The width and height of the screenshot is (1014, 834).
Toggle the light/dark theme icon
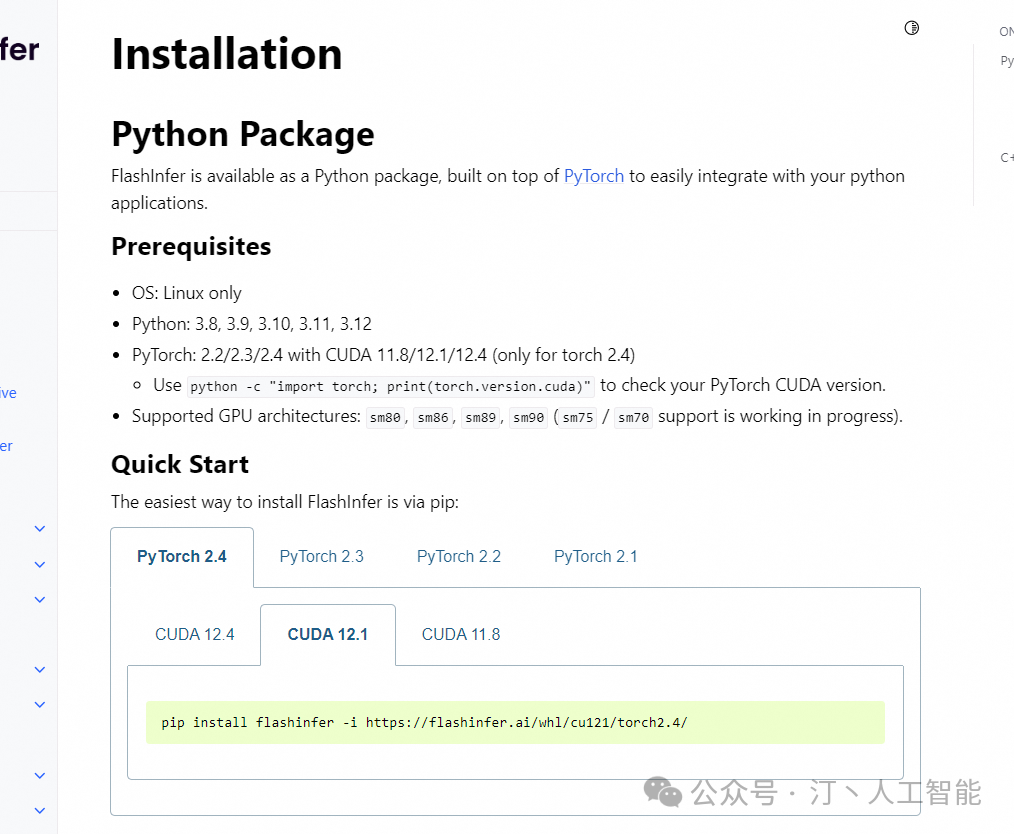(x=911, y=28)
